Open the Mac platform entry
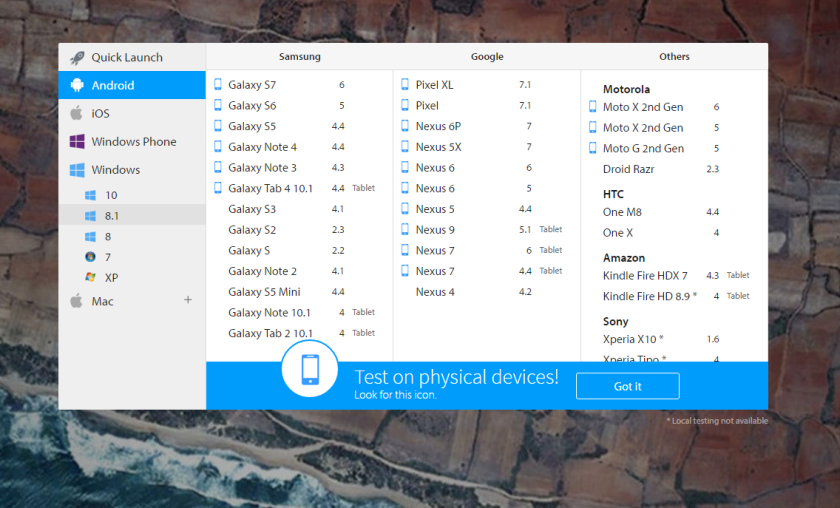Screen dimensions: 840x508 tap(132, 301)
